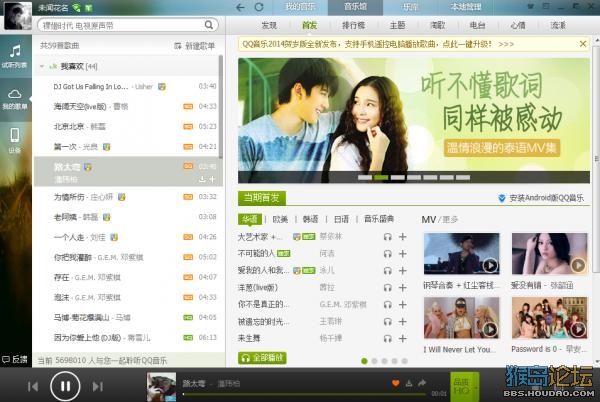This screenshot has height=402, width=600.
Task: Click plus icon on highlighted 路太弯 playlist row
Action: coord(212,179)
